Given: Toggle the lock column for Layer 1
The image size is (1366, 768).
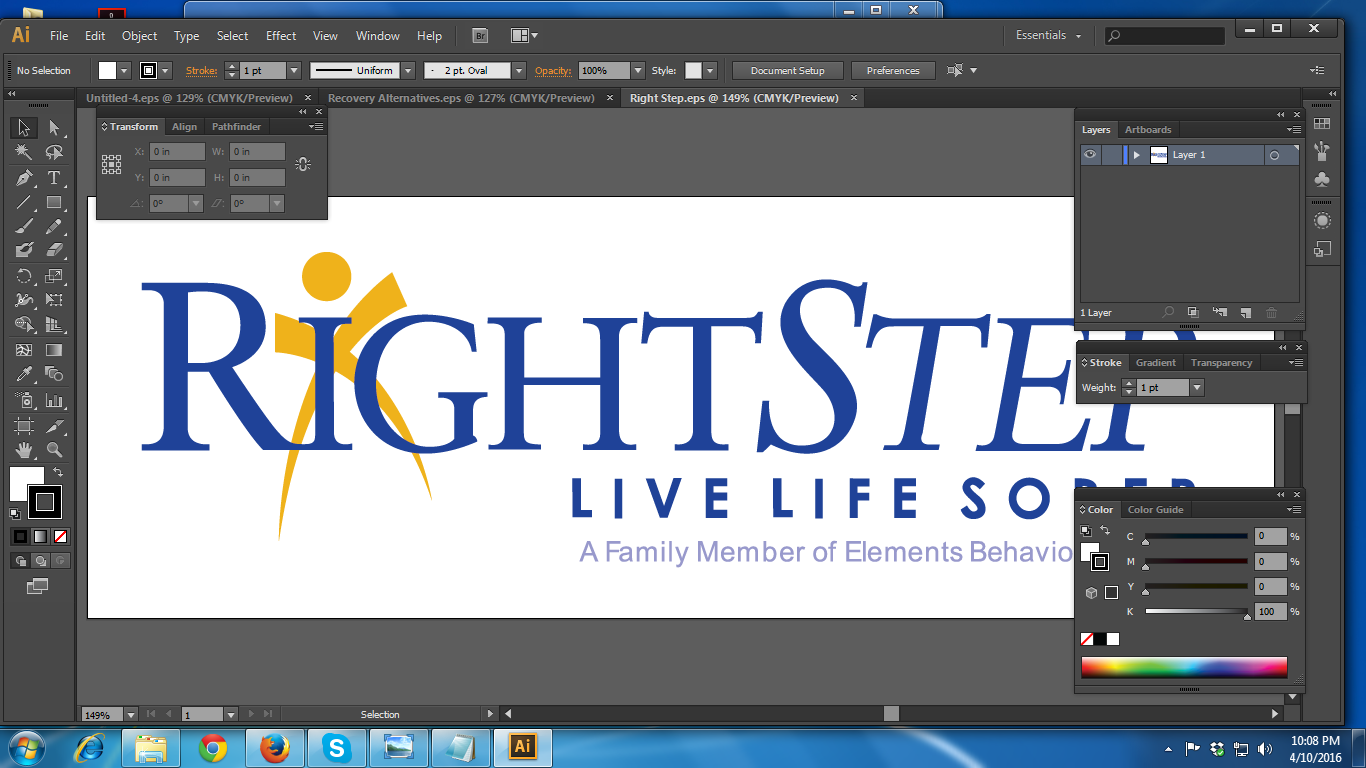Looking at the screenshot, I should 1111,155.
